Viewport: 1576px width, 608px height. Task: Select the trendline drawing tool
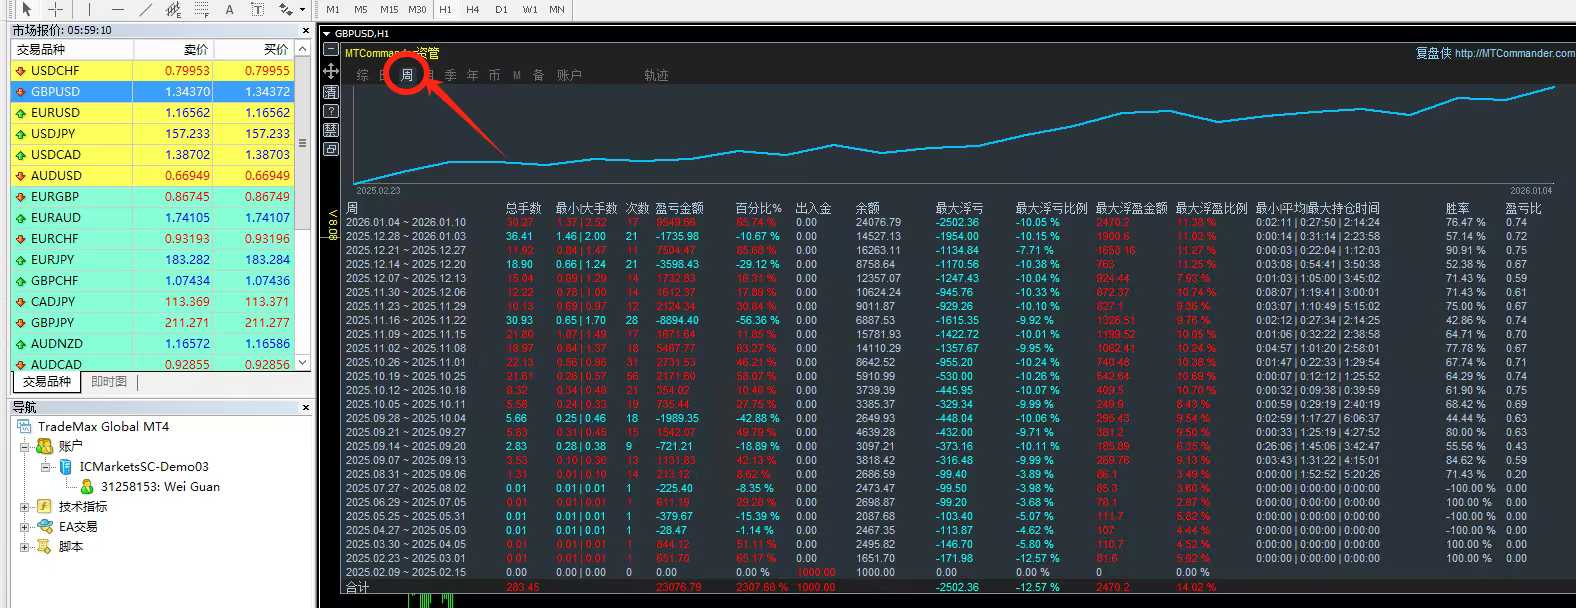point(146,9)
